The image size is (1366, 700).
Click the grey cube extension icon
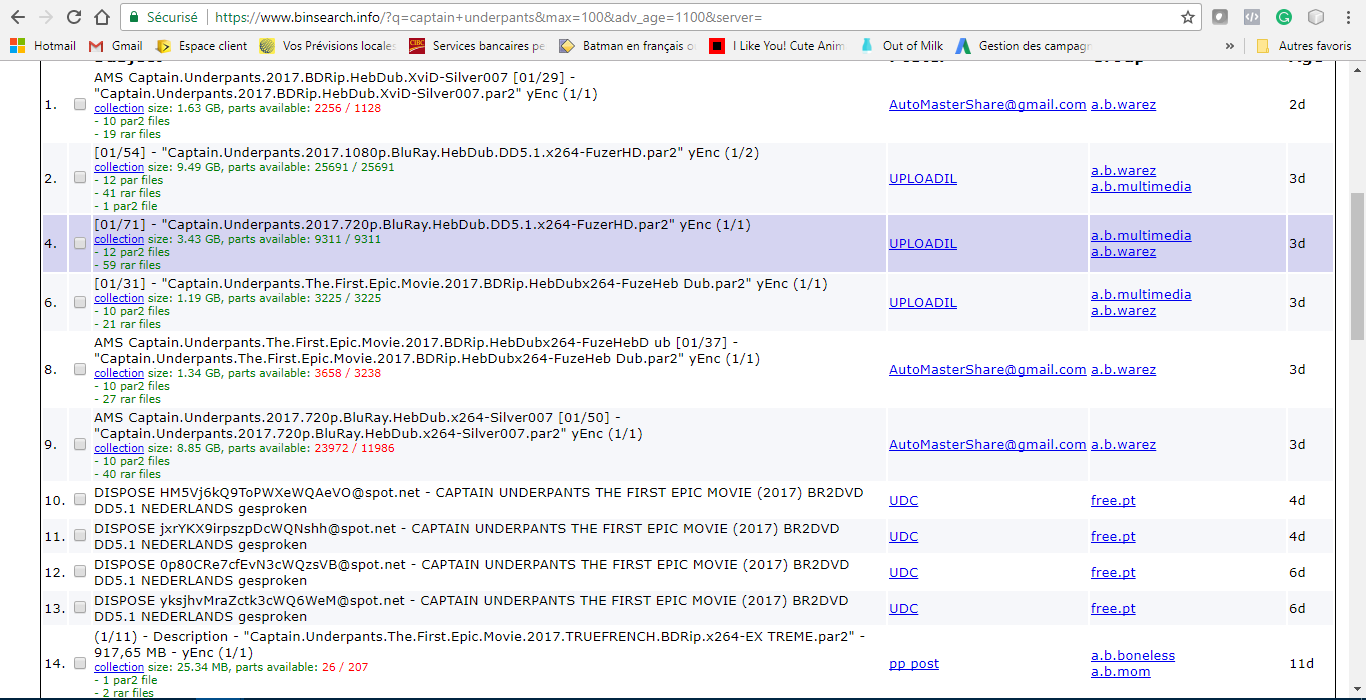1316,17
